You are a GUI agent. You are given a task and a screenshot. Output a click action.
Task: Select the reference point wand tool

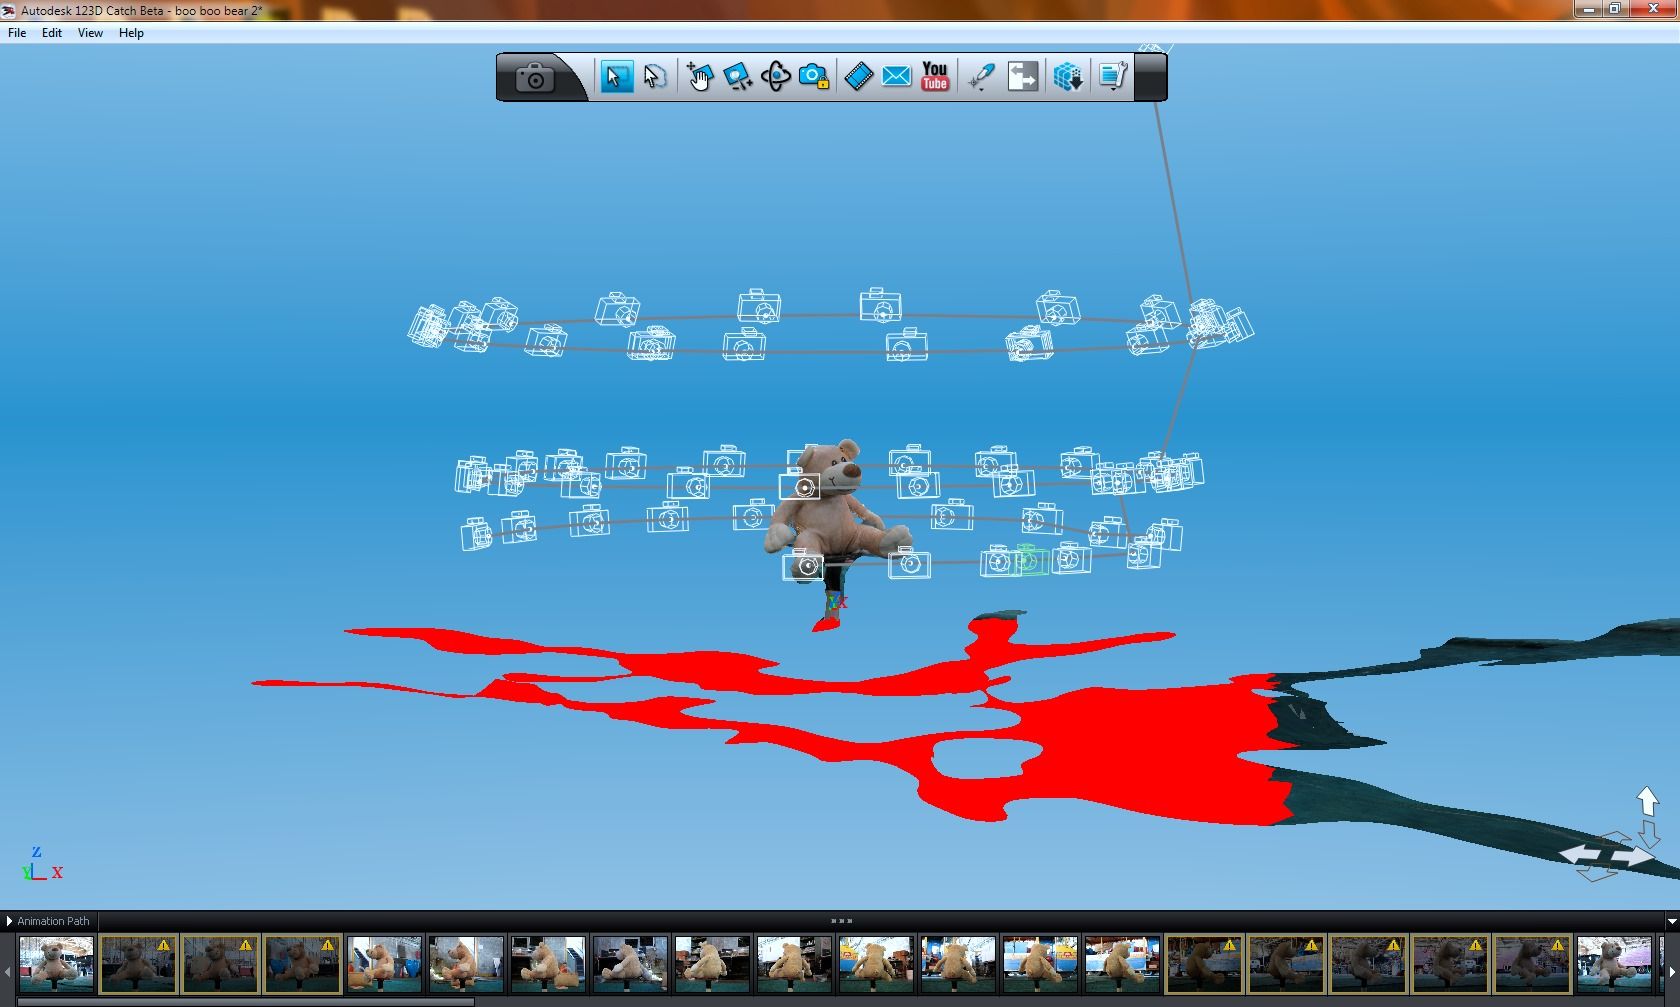[x=980, y=76]
